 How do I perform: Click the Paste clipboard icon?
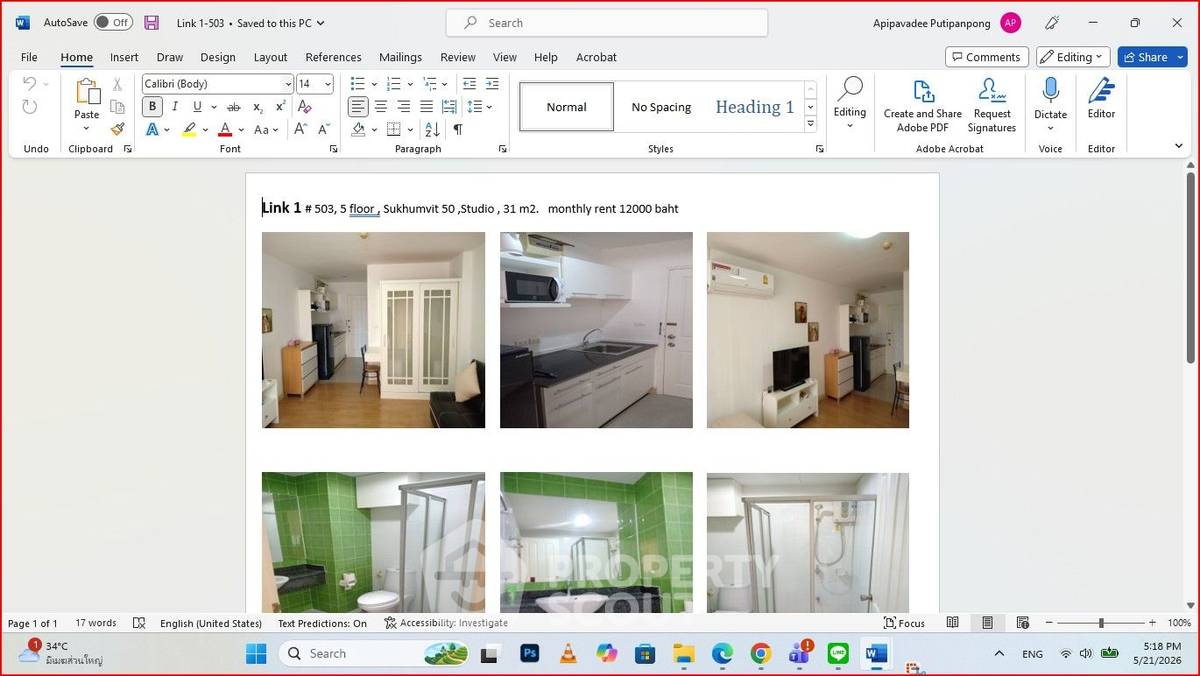87,92
